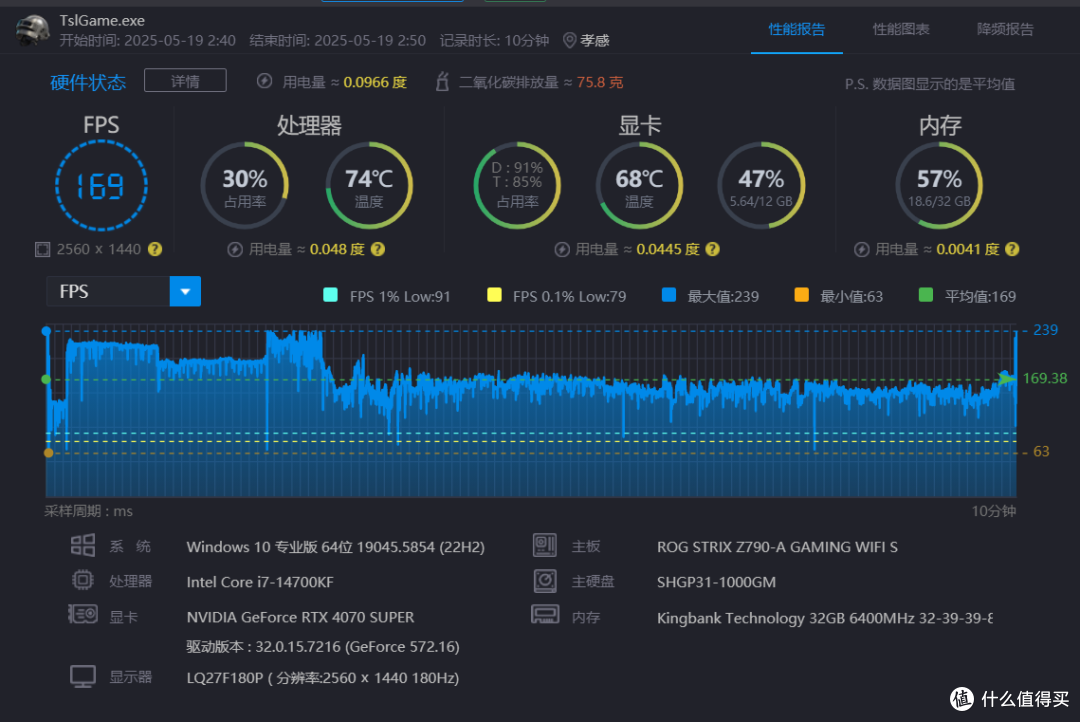Click the GPU 47% 5.64/12 GB memory gauge
This screenshot has width=1080, height=722.
761,185
